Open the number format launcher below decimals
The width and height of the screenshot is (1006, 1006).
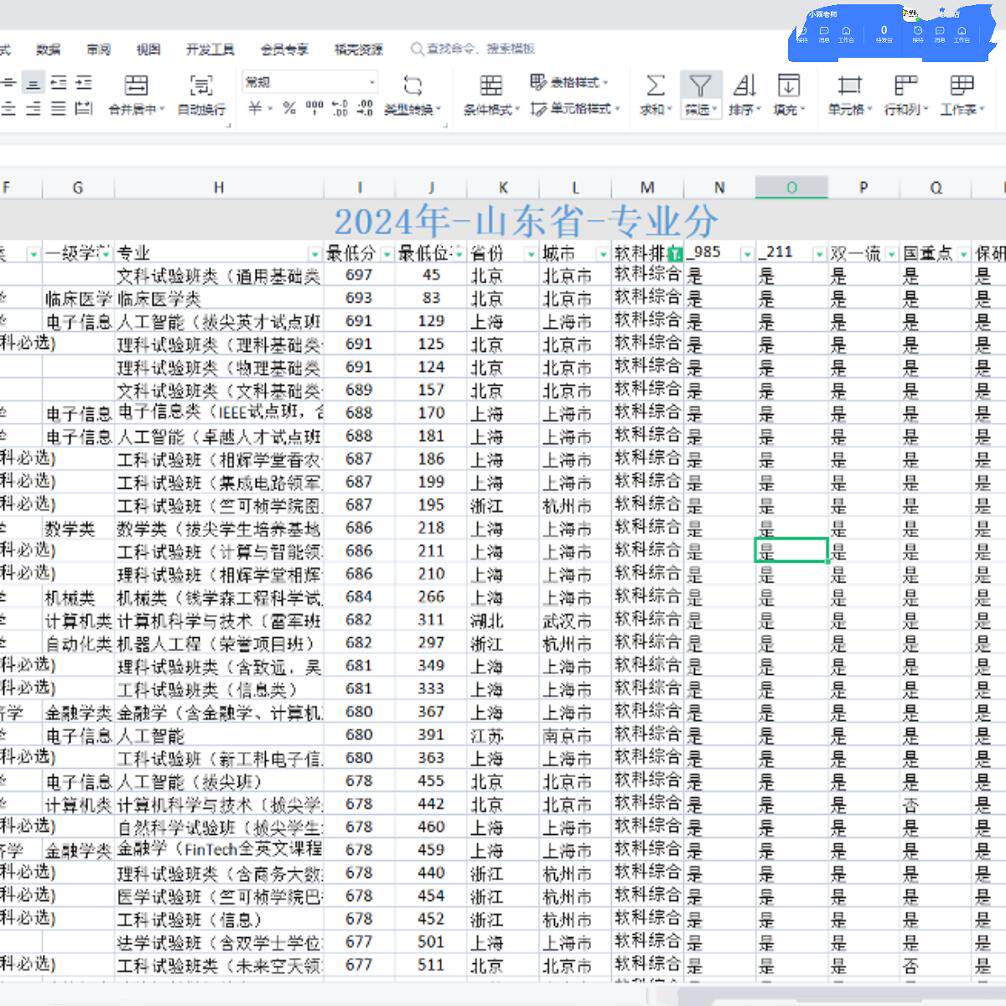[445, 126]
